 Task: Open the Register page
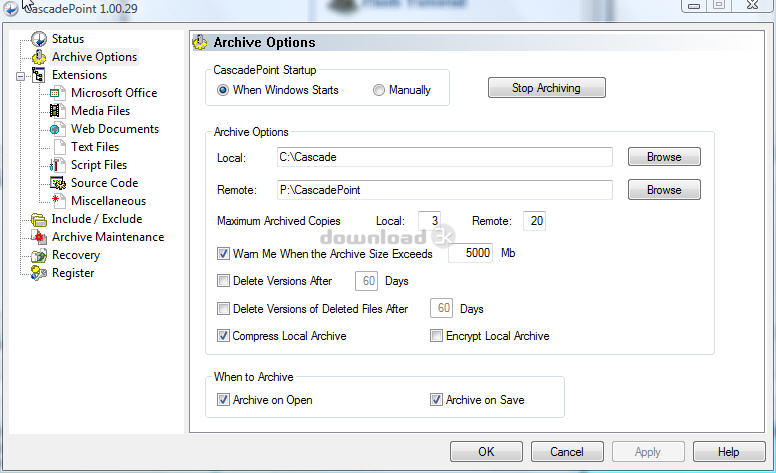pos(73,273)
